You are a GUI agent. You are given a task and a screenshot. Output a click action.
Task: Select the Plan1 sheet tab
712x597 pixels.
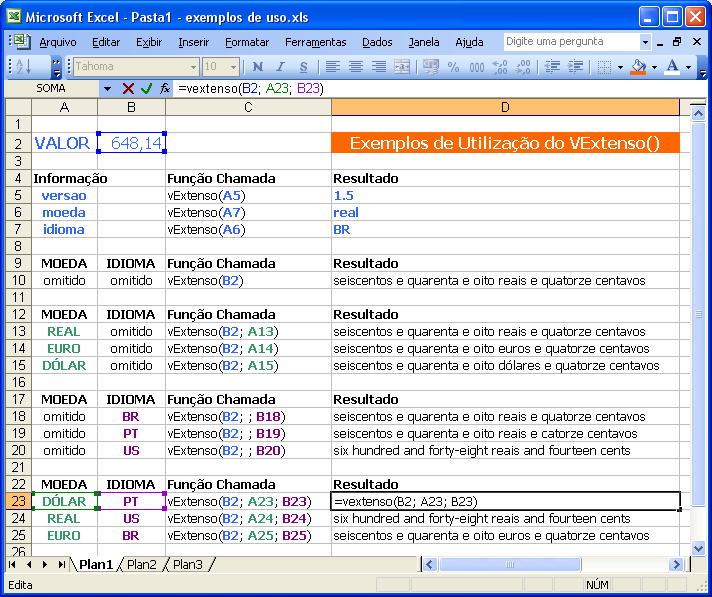click(96, 564)
